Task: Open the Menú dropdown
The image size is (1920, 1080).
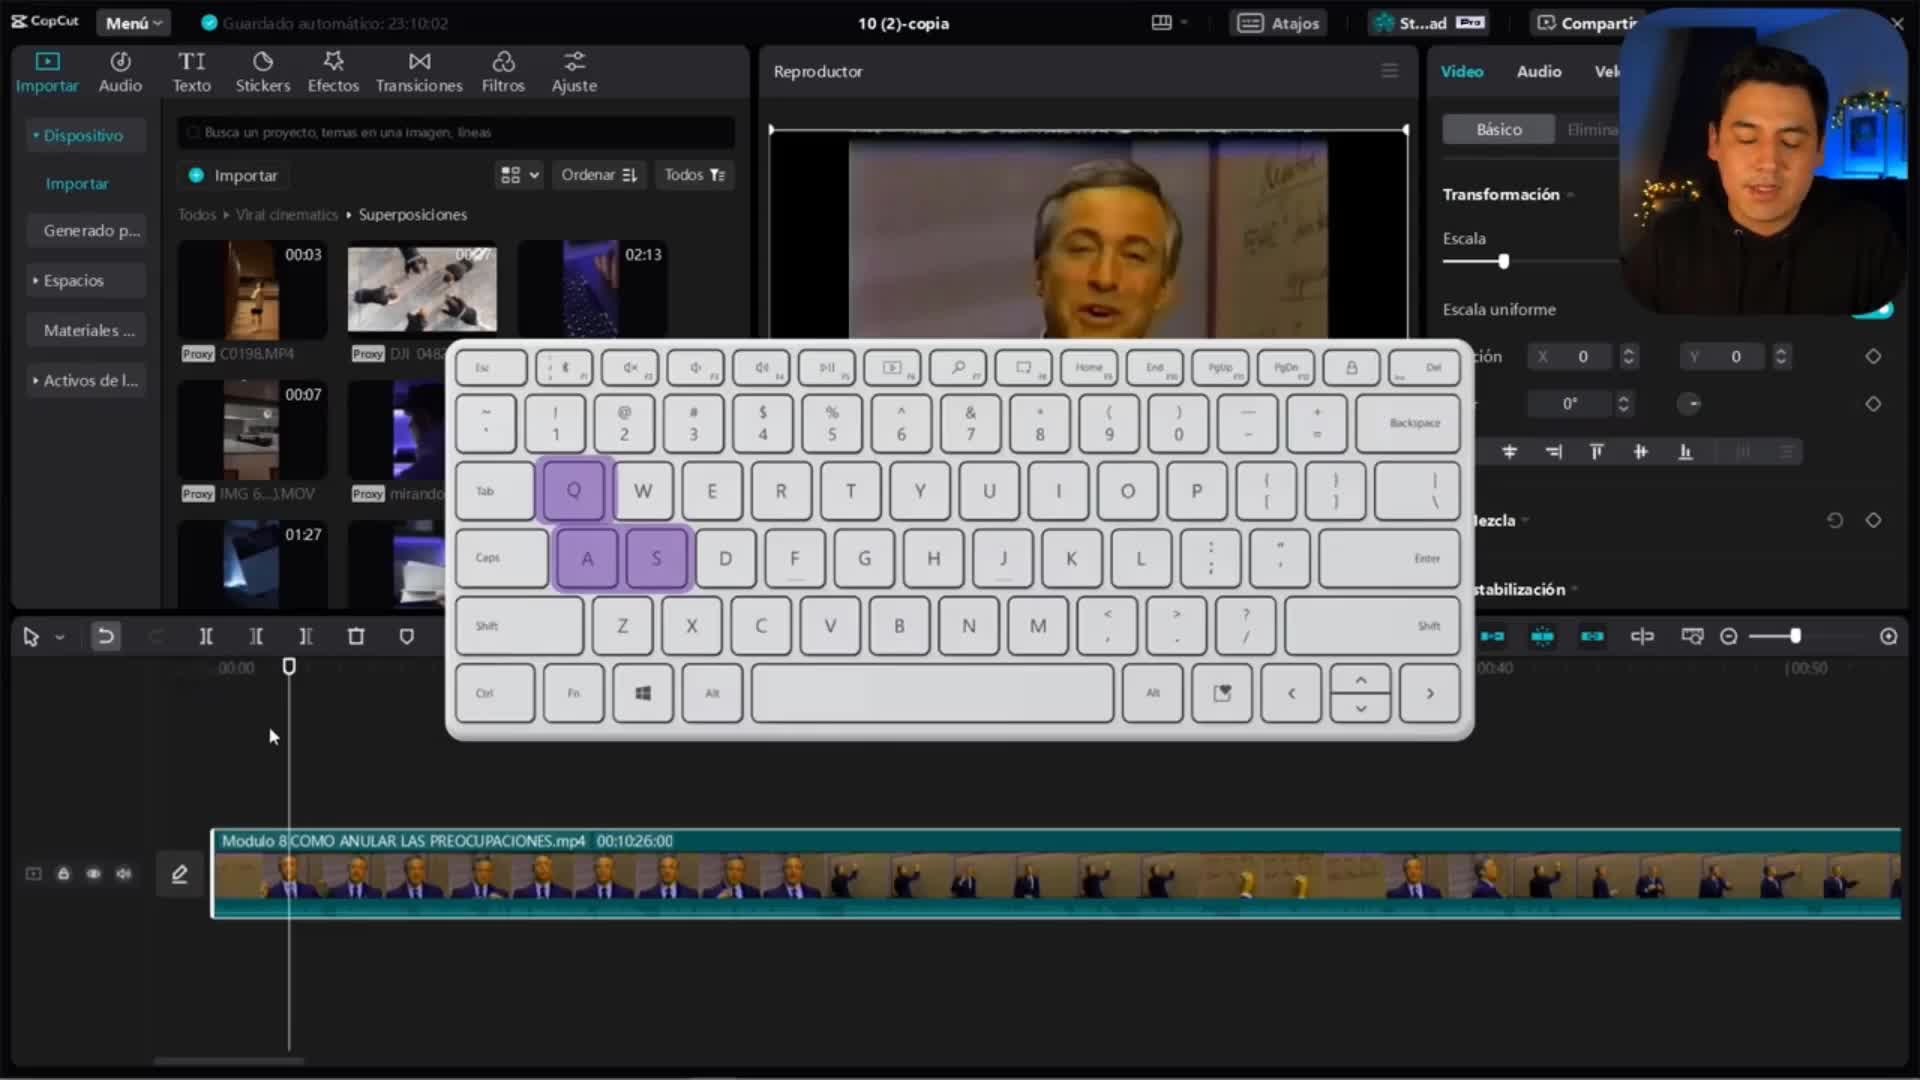Action: click(133, 23)
